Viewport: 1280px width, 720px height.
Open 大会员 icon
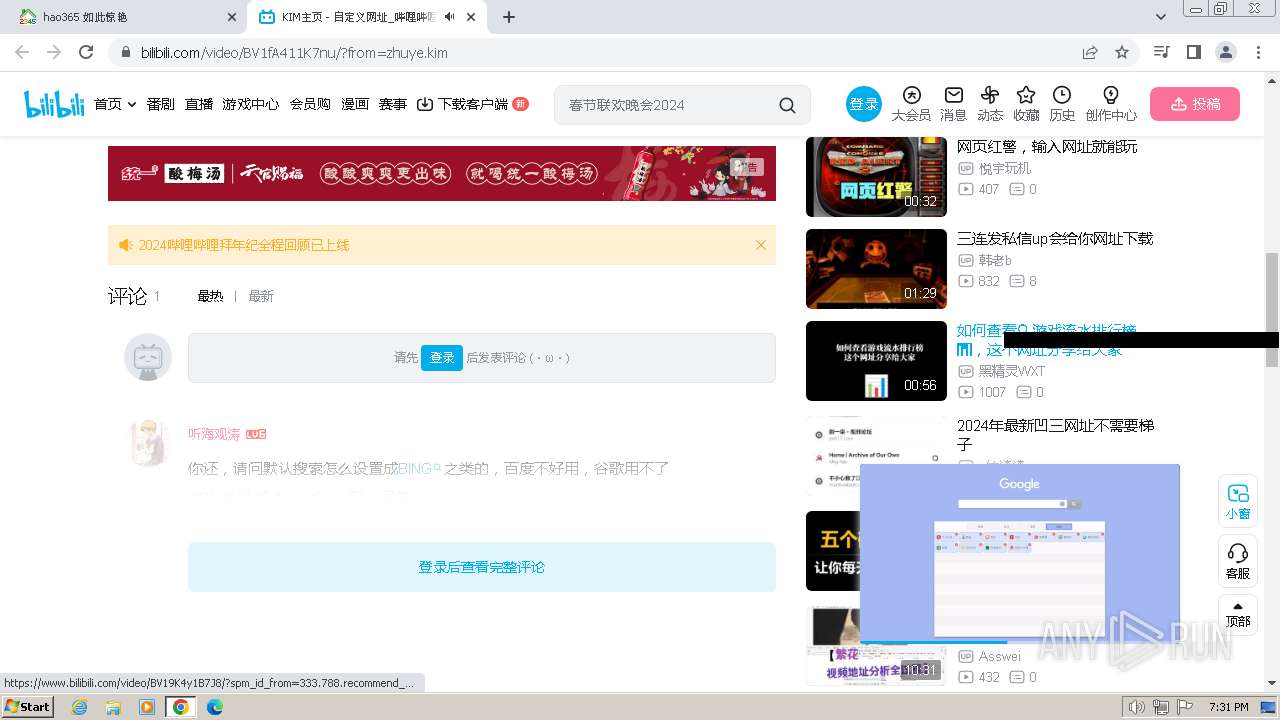point(911,104)
